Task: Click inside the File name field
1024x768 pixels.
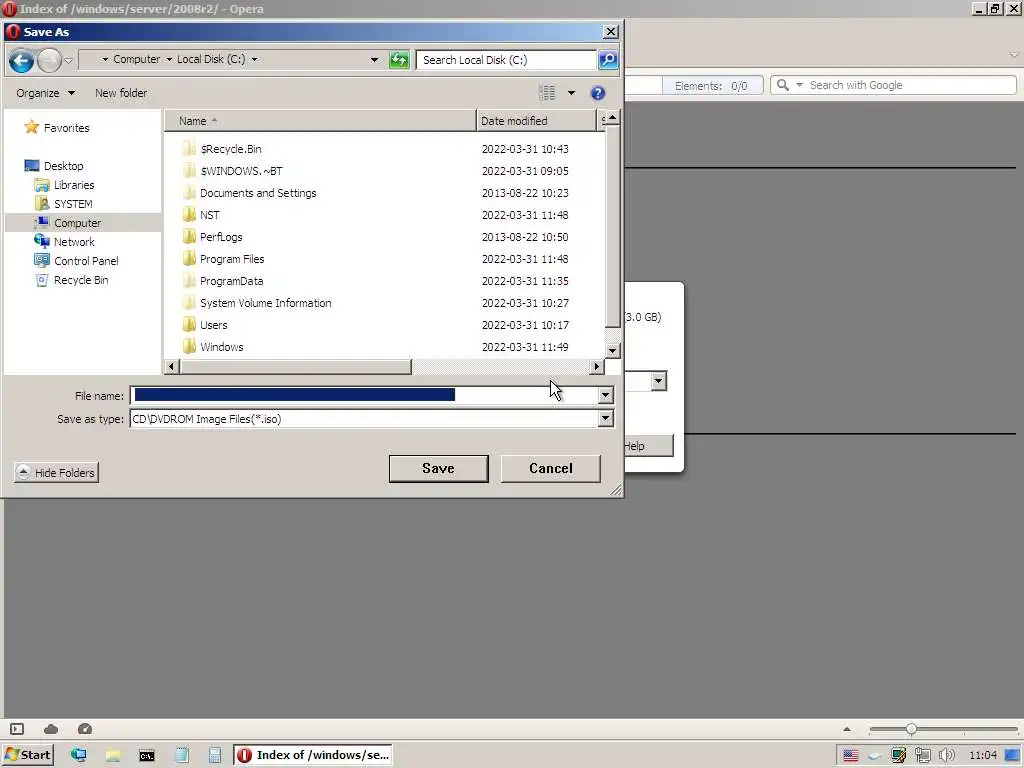Action: pos(364,395)
